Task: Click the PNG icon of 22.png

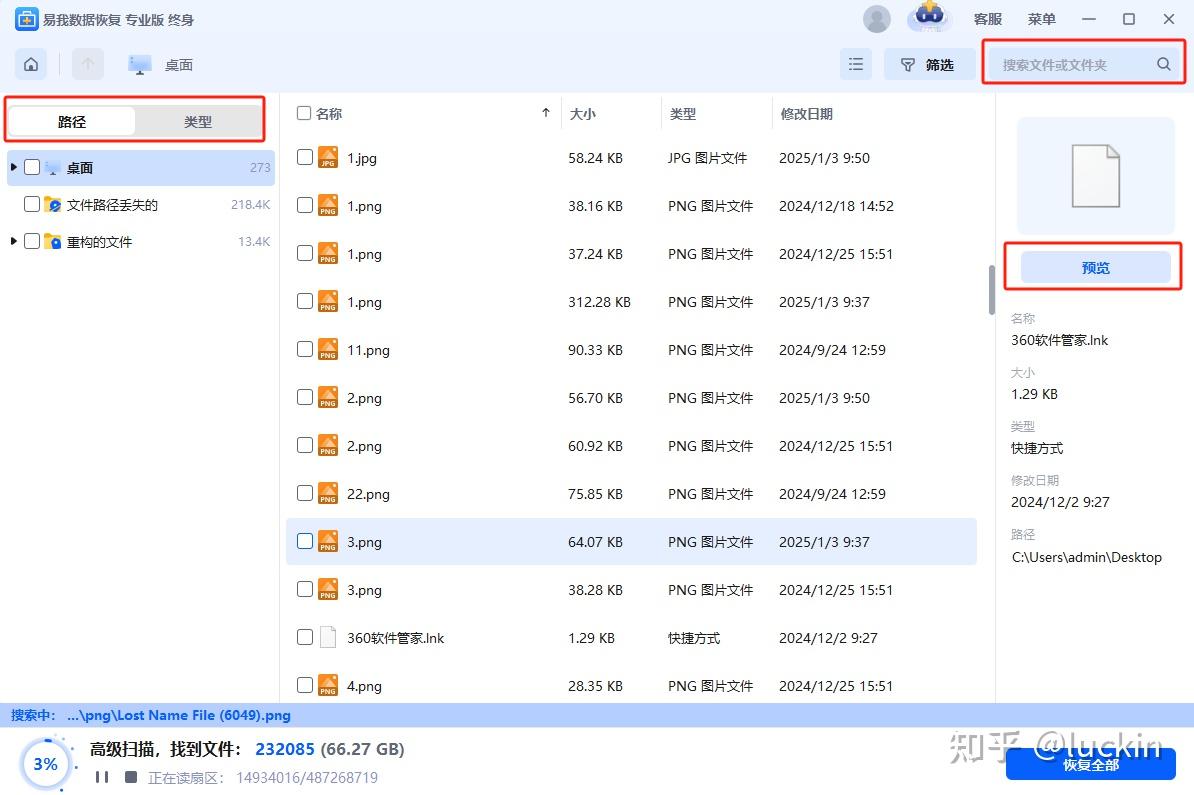Action: (328, 493)
